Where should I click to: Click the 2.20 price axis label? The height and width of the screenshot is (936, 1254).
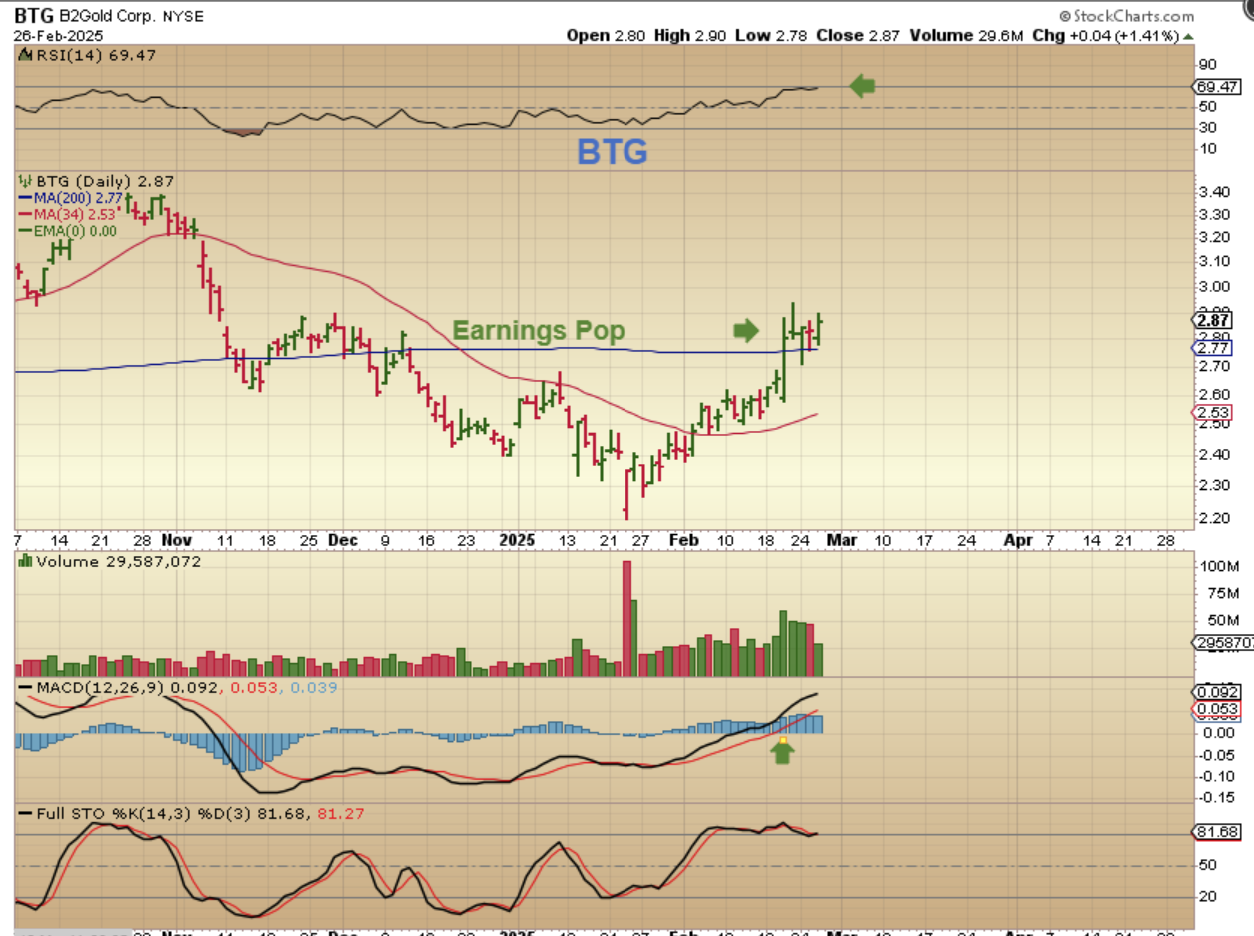tap(1215, 517)
